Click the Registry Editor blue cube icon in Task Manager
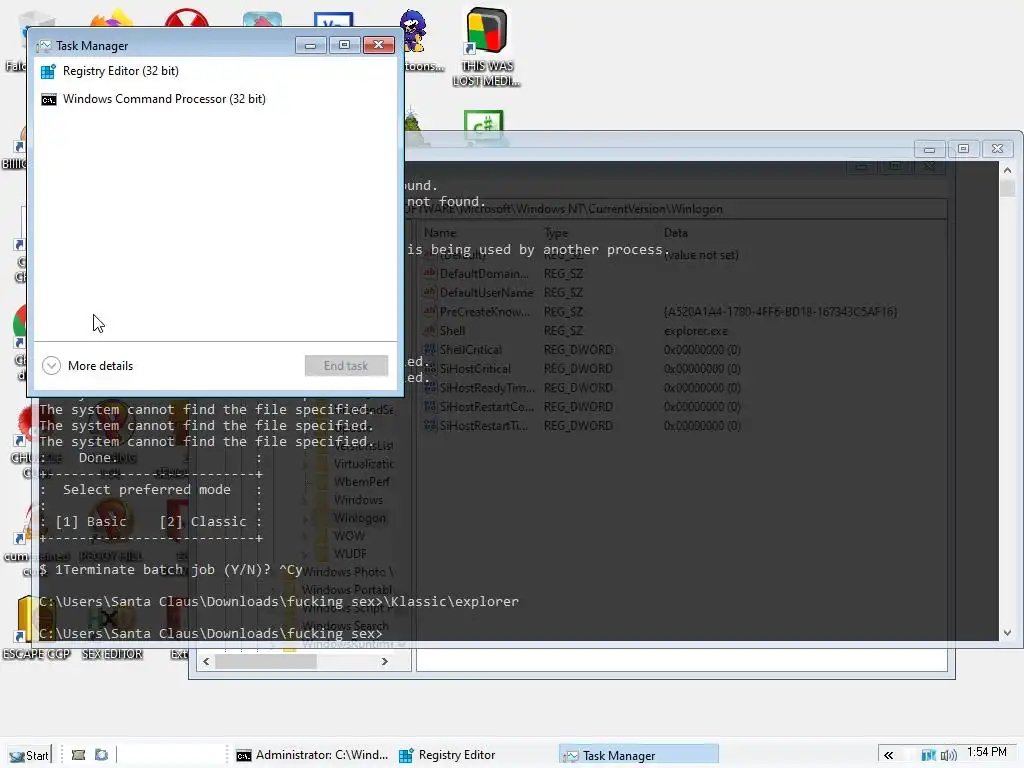 (48, 71)
